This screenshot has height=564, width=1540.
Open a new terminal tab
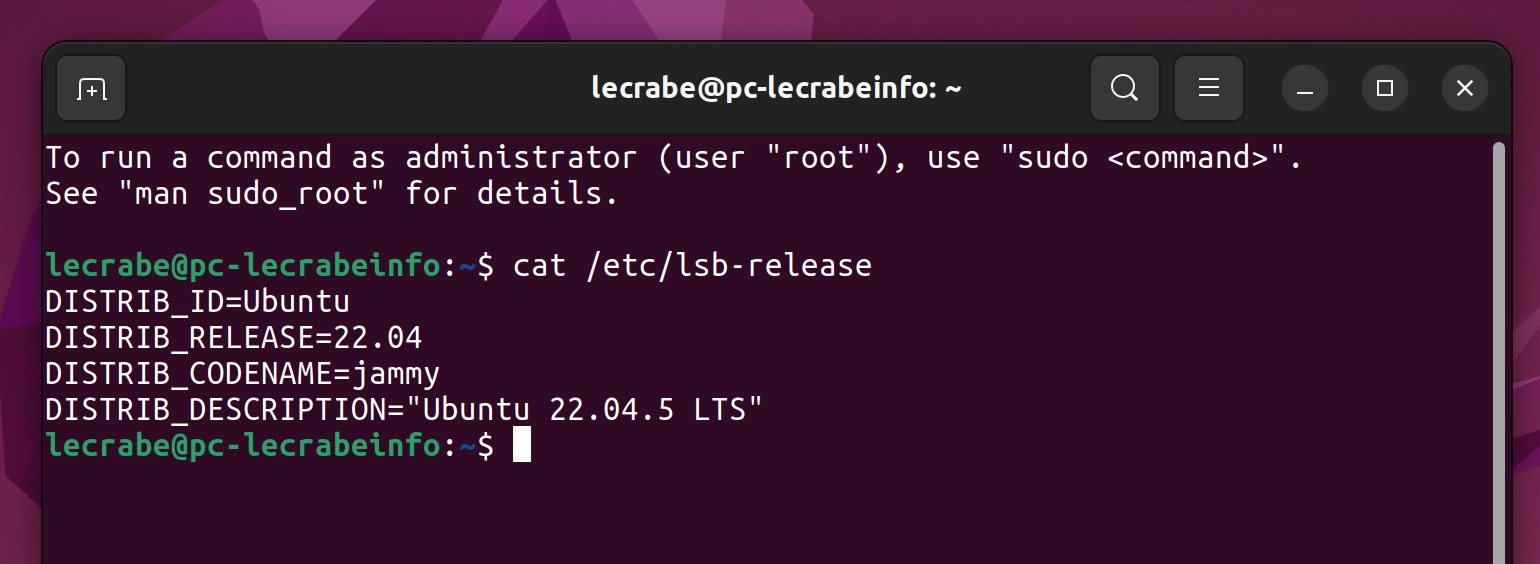coord(91,89)
